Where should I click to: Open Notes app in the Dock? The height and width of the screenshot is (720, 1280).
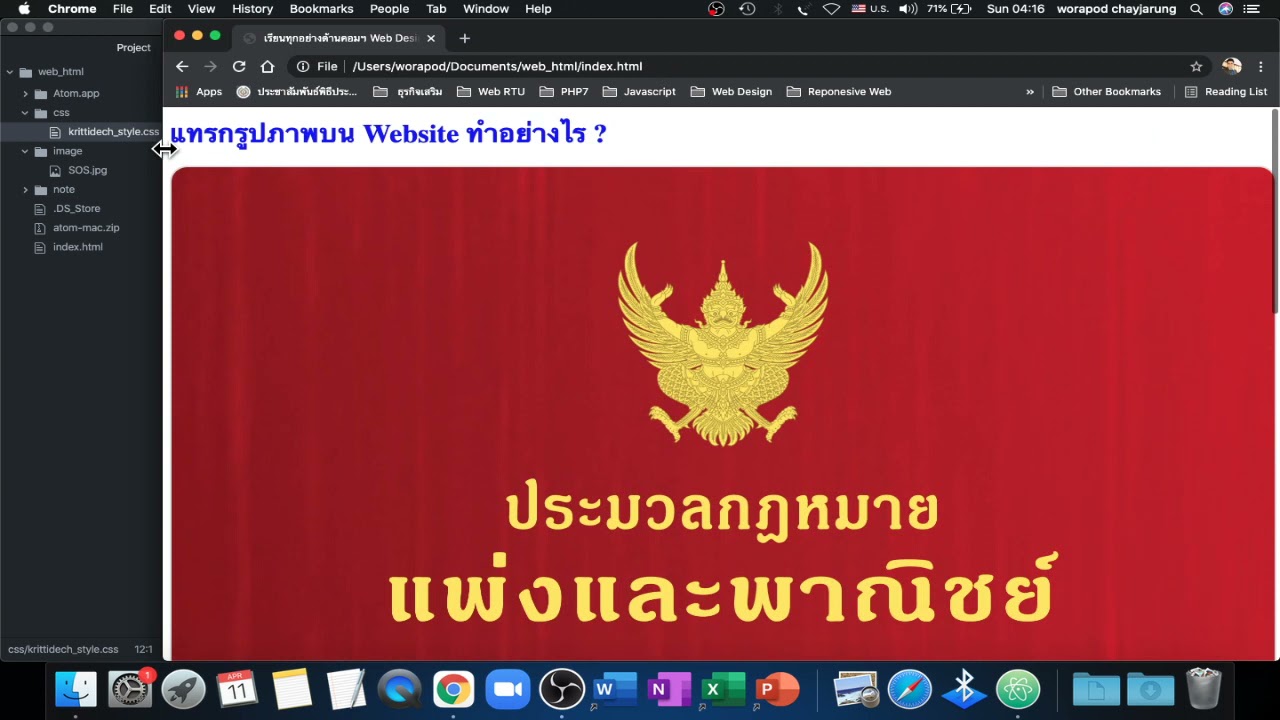click(292, 689)
